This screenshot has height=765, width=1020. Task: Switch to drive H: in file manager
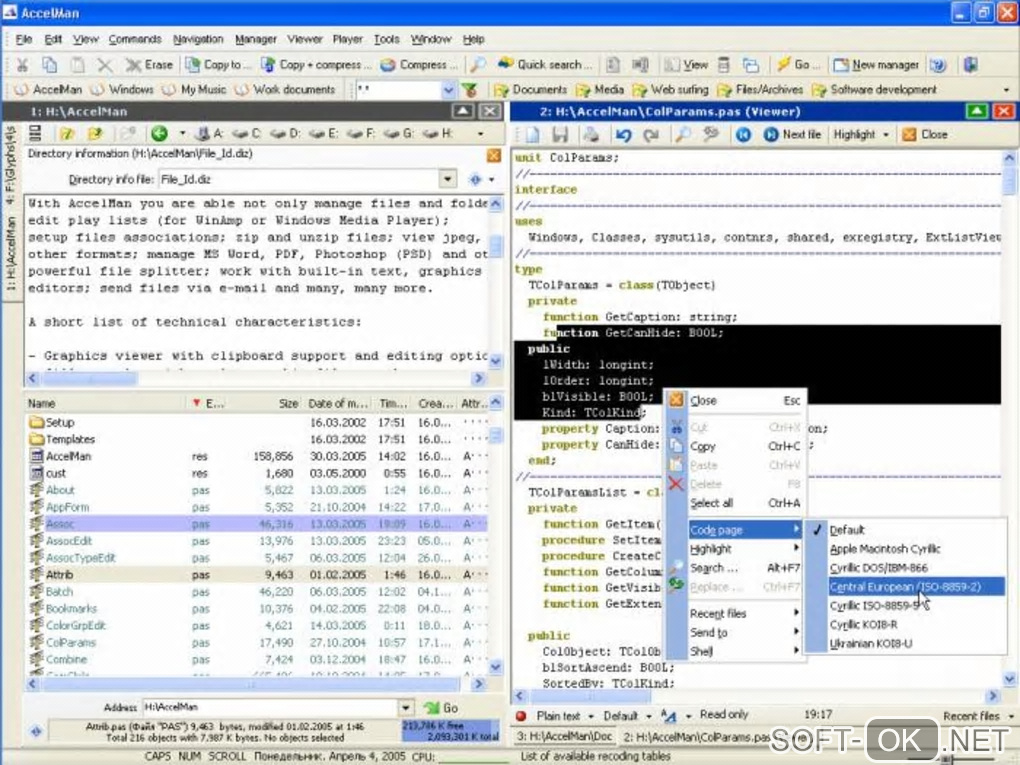(x=438, y=133)
